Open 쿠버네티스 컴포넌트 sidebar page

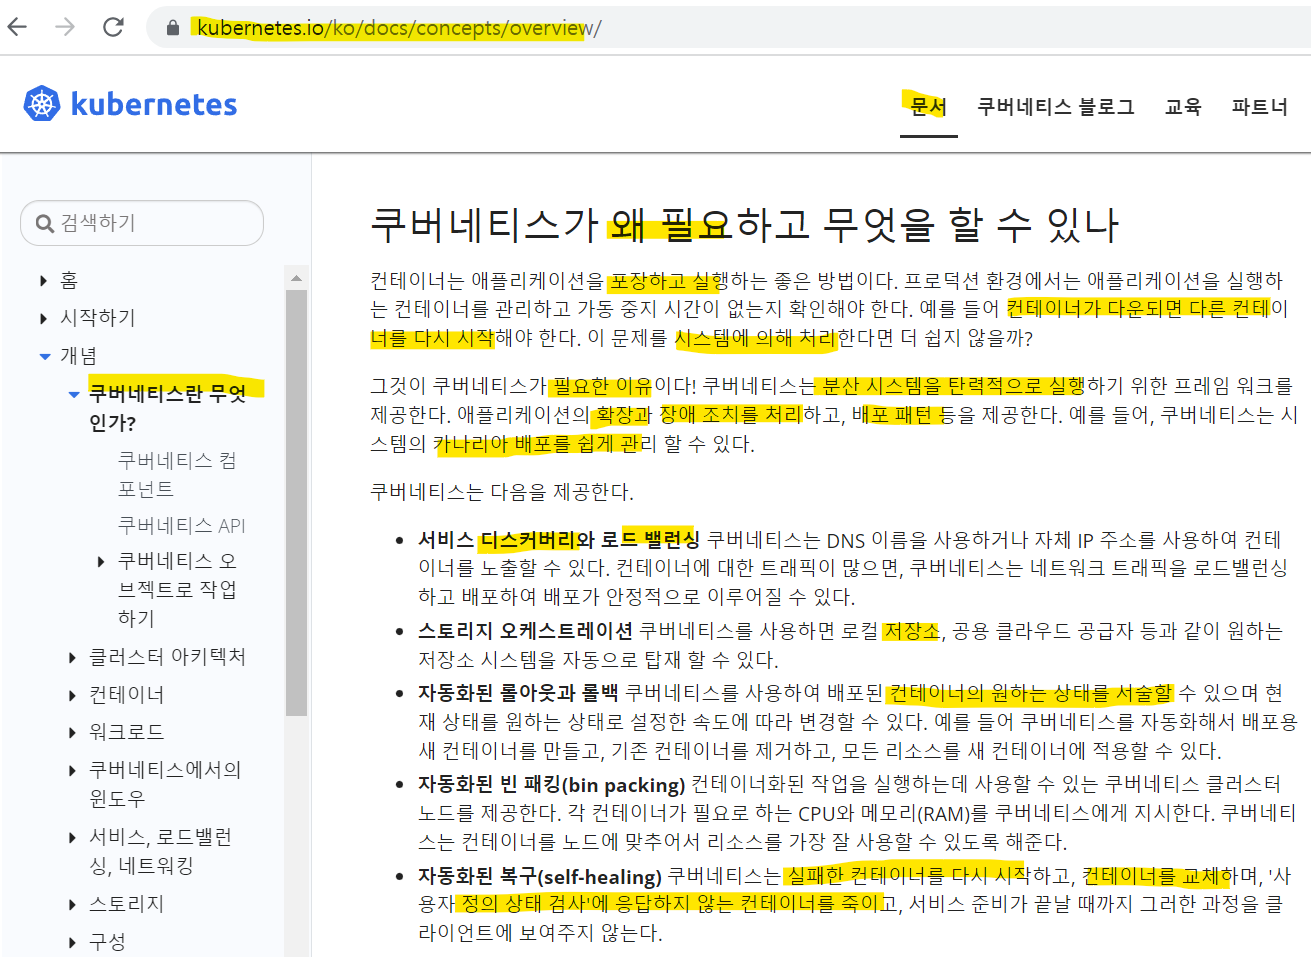(177, 475)
